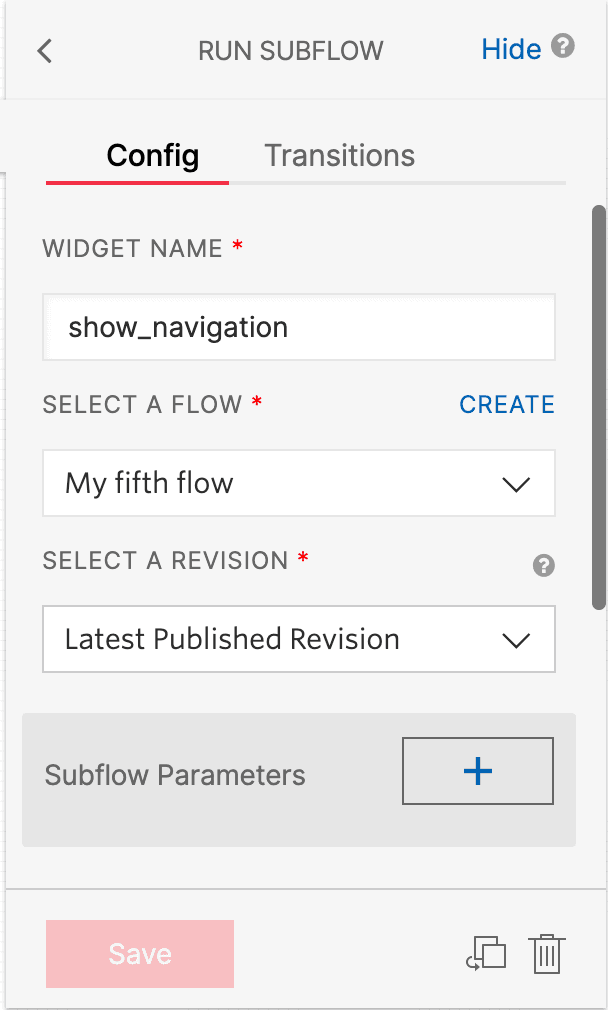The width and height of the screenshot is (608, 1010).
Task: Expand the flow selector chevron
Action: (516, 483)
